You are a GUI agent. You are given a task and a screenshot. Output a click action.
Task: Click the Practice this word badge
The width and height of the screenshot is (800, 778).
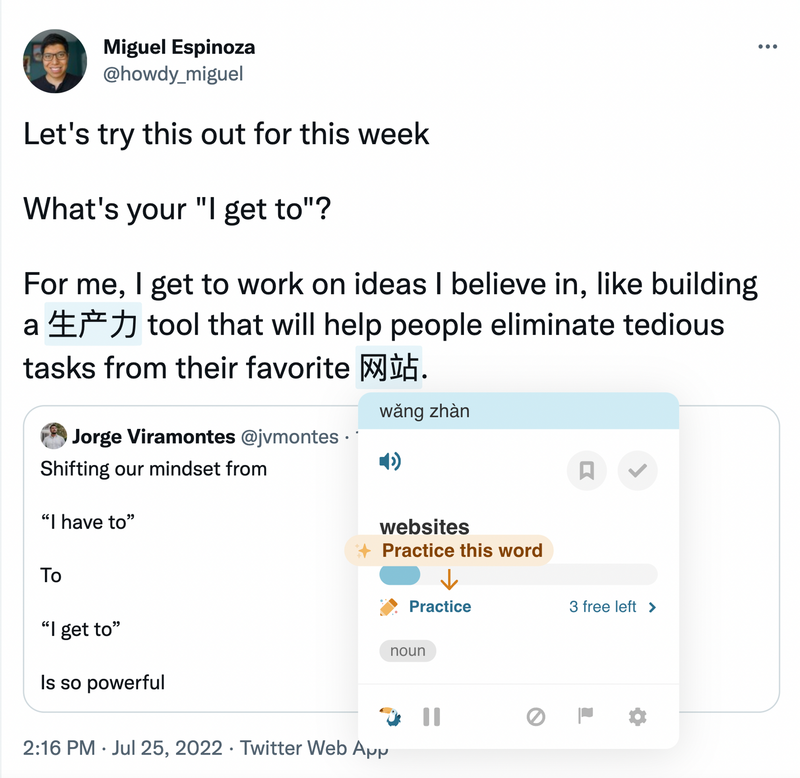click(449, 550)
